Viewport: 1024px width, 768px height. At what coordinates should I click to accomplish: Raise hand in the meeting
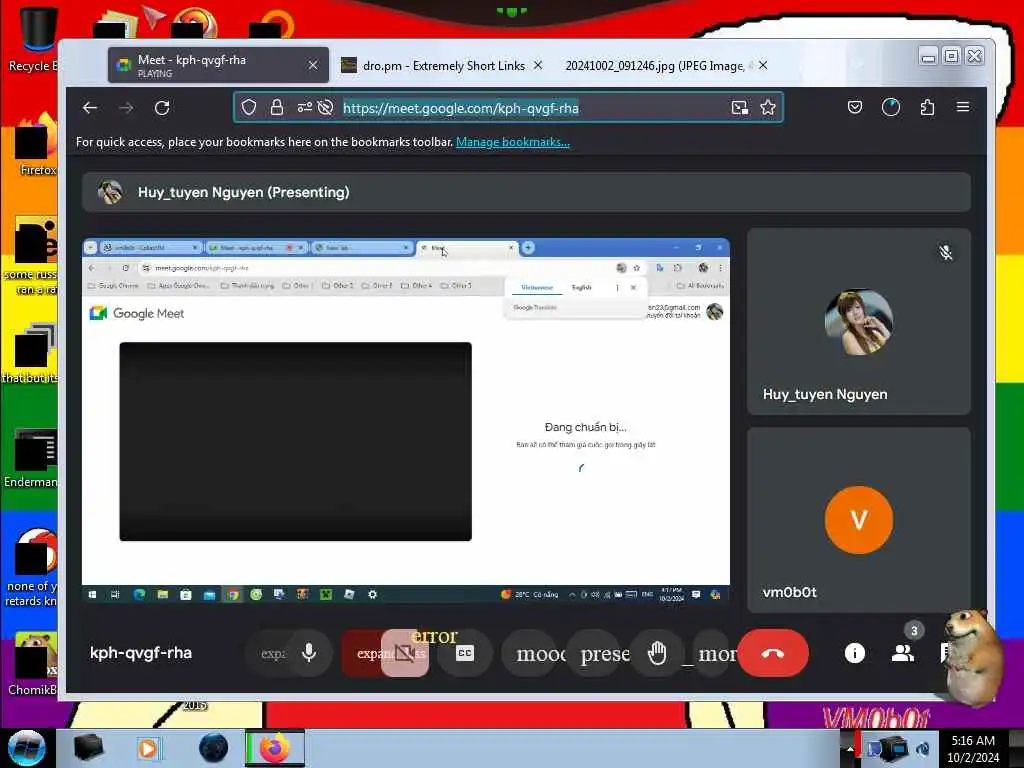[658, 653]
